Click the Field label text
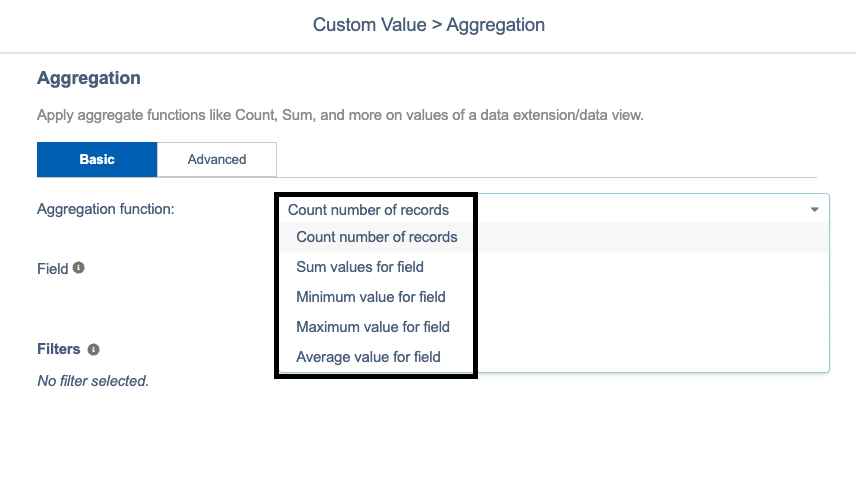The height and width of the screenshot is (481, 856). [x=52, y=269]
